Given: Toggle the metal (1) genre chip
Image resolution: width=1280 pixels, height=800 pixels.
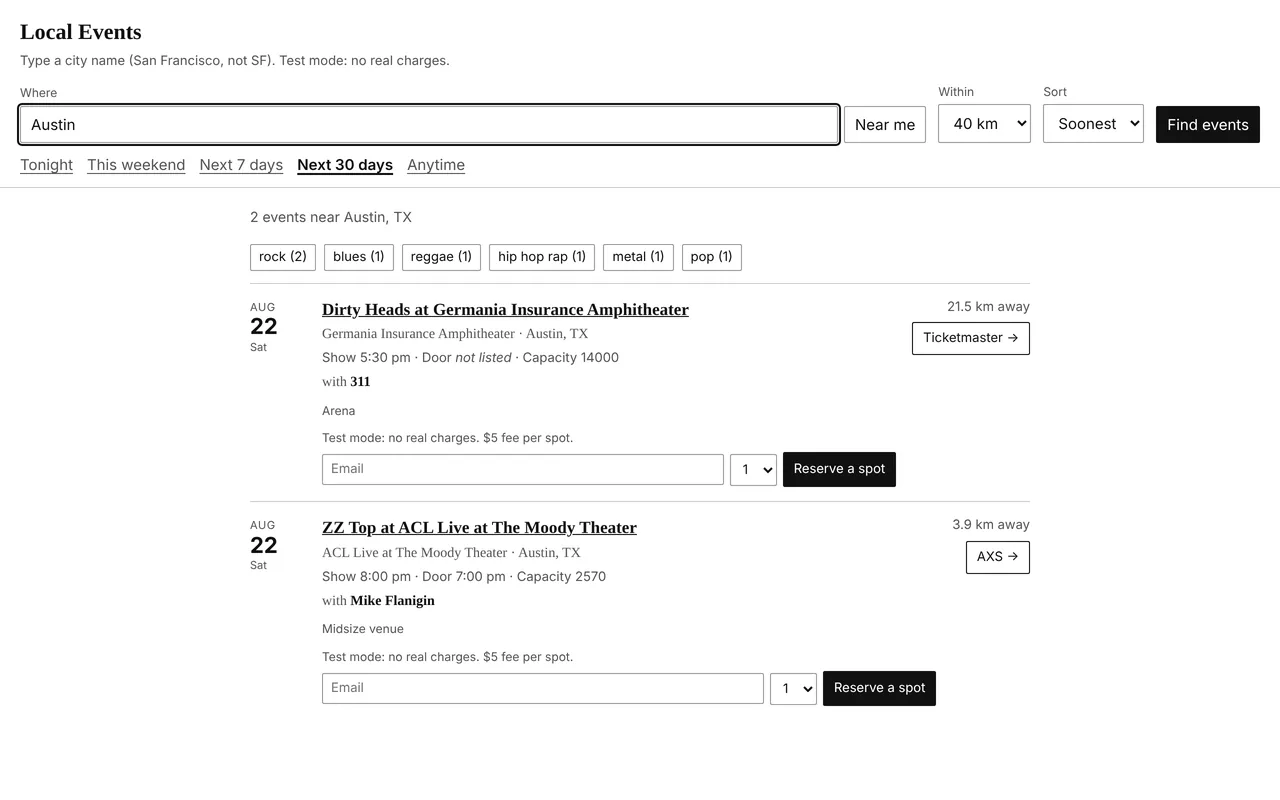Looking at the screenshot, I should point(638,257).
